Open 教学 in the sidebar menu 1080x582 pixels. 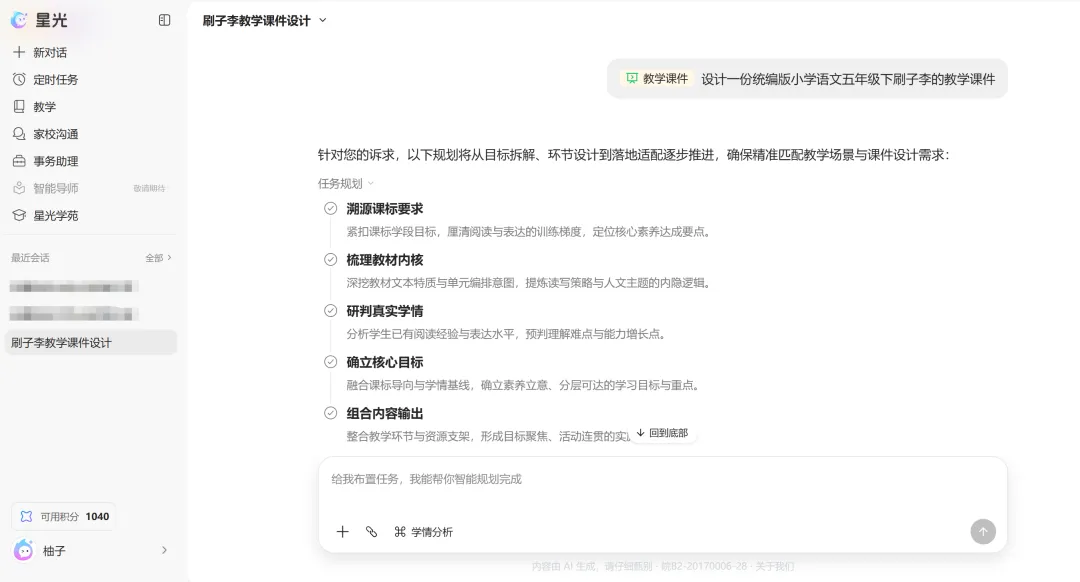(x=34, y=107)
